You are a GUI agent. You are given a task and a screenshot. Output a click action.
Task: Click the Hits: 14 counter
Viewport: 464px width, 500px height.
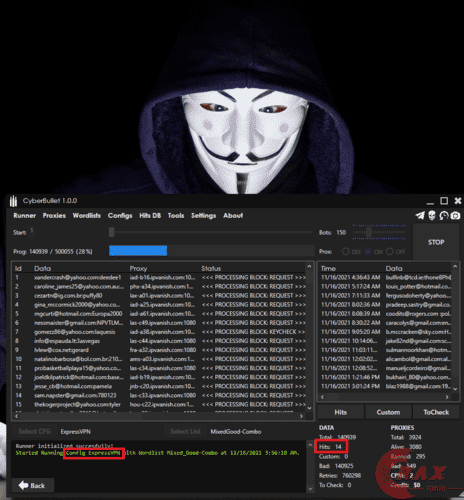[330, 447]
